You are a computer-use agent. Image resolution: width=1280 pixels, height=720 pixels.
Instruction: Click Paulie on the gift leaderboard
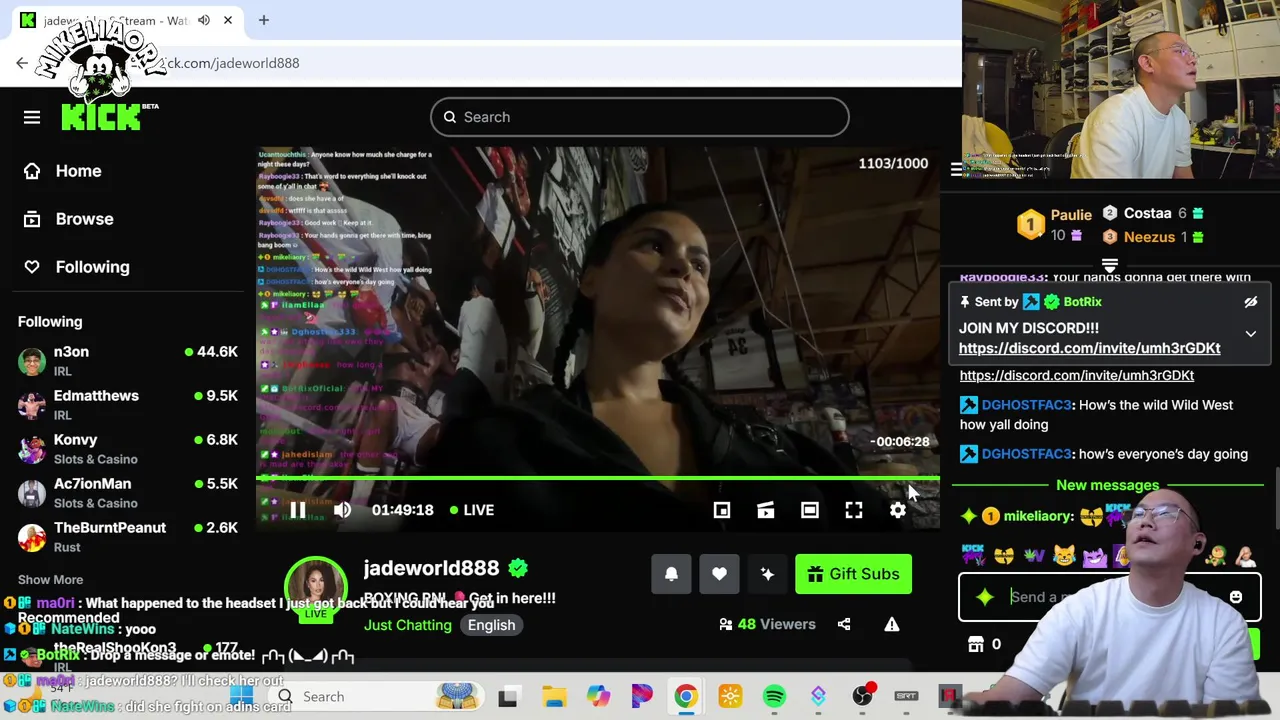[x=1071, y=214]
